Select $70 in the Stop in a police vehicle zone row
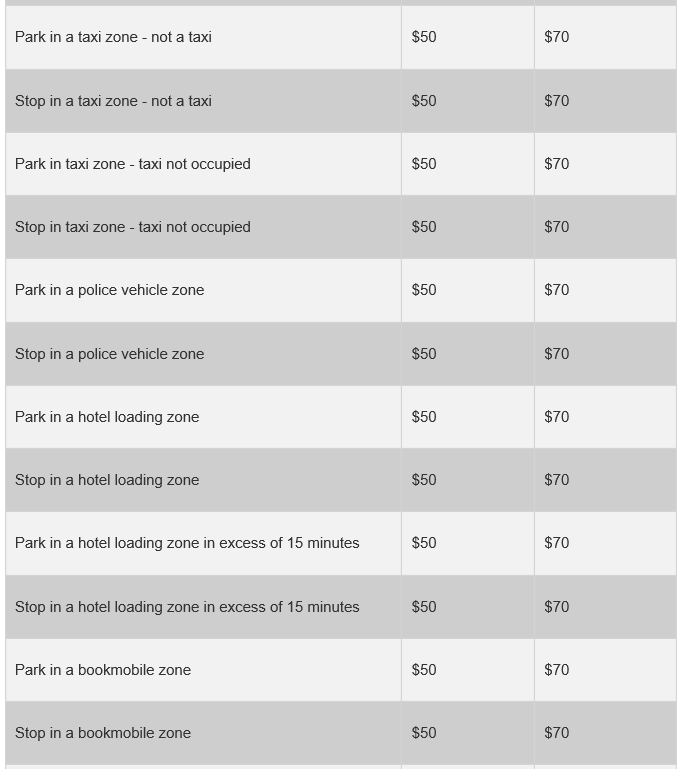684x769 pixels. (x=557, y=354)
